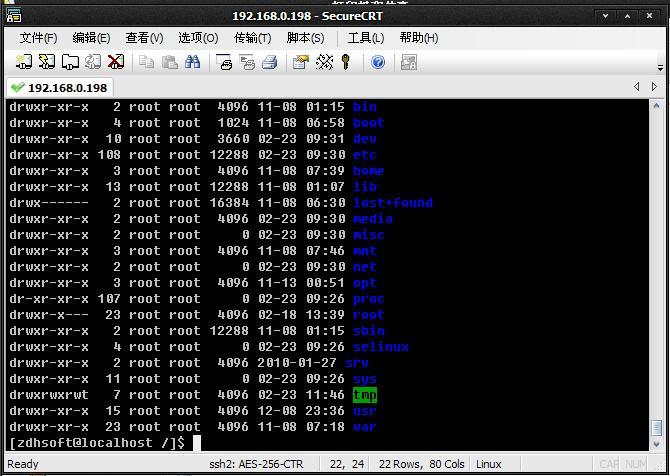Image resolution: width=670 pixels, height=476 pixels.
Task: Click the blue Help question icon
Action: [x=378, y=62]
